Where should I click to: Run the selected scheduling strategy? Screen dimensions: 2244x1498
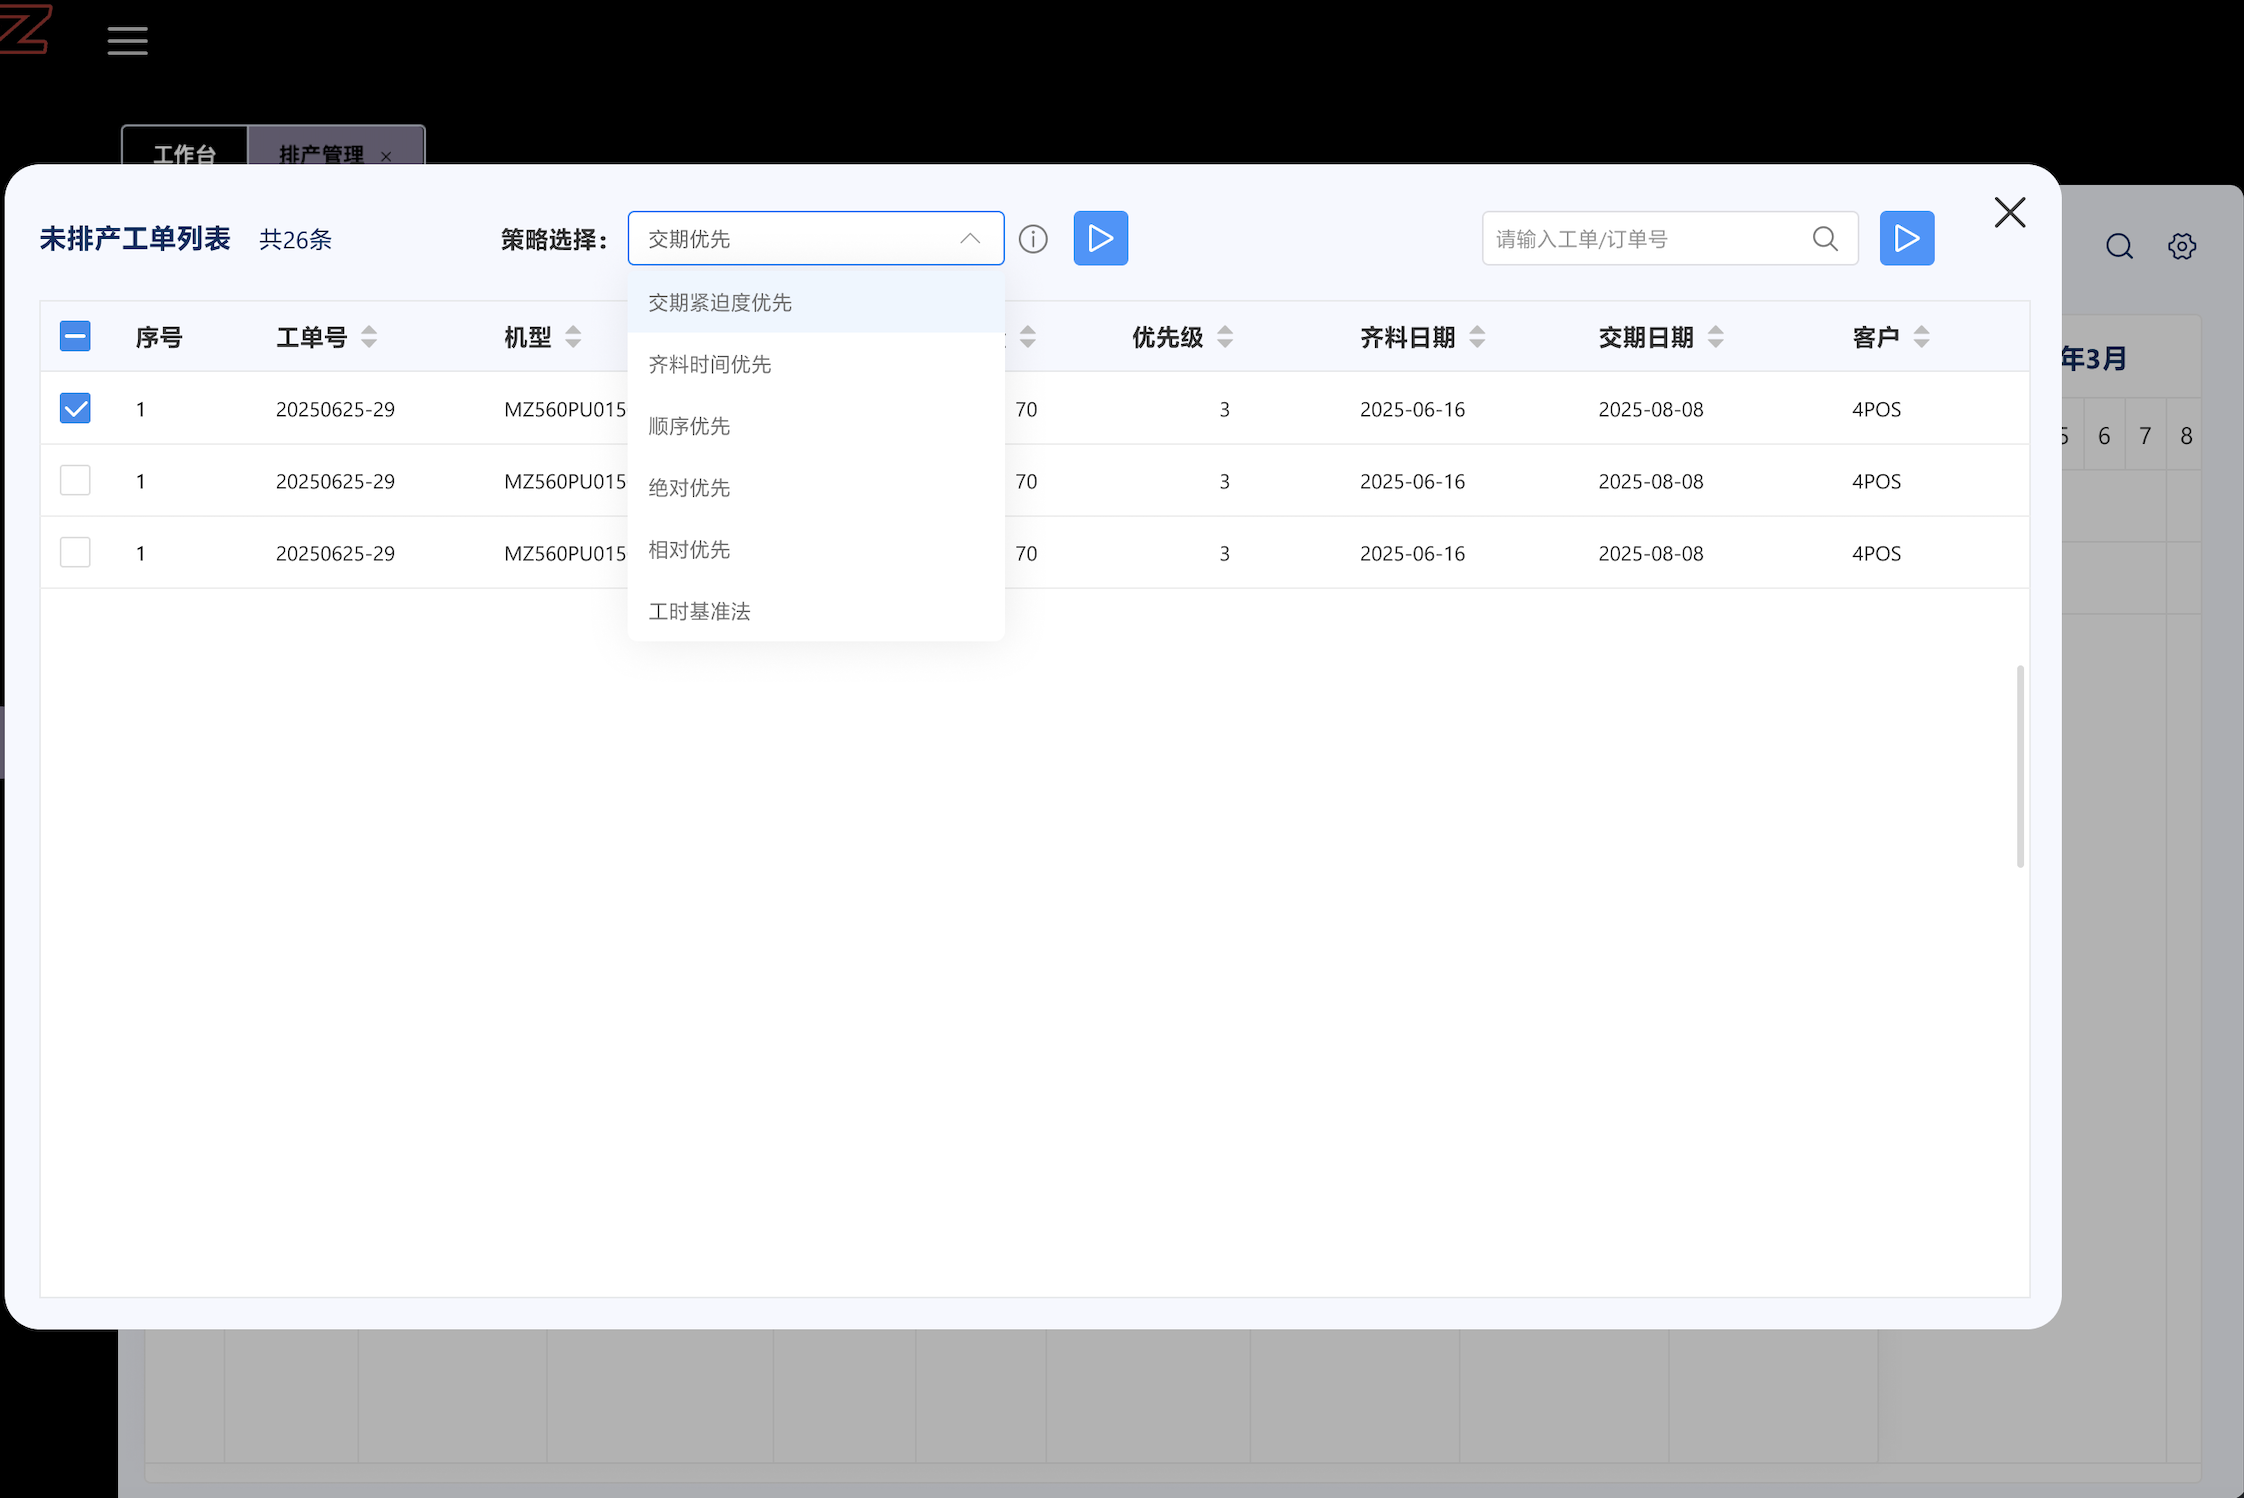[1100, 238]
